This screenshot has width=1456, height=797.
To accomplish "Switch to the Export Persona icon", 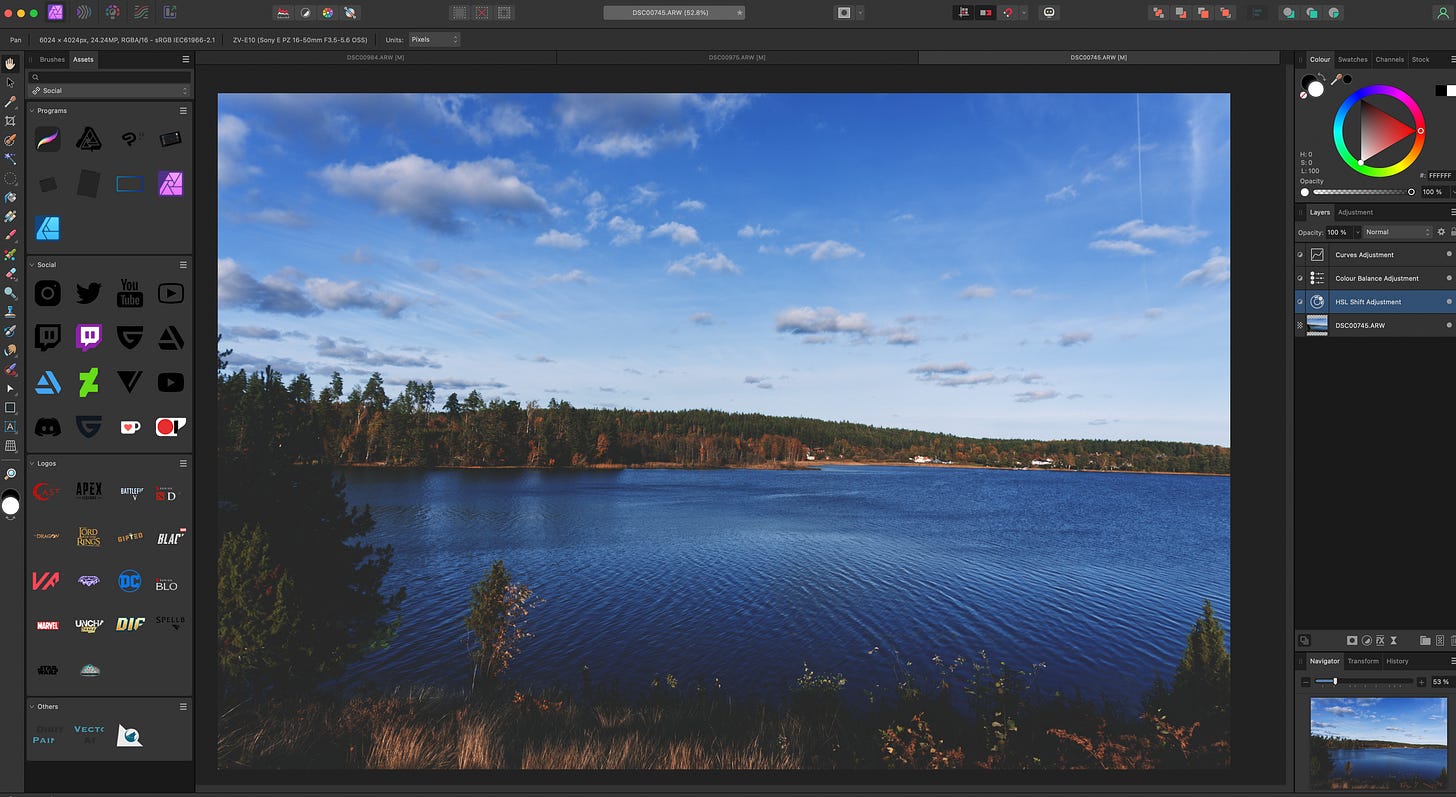I will coord(169,13).
